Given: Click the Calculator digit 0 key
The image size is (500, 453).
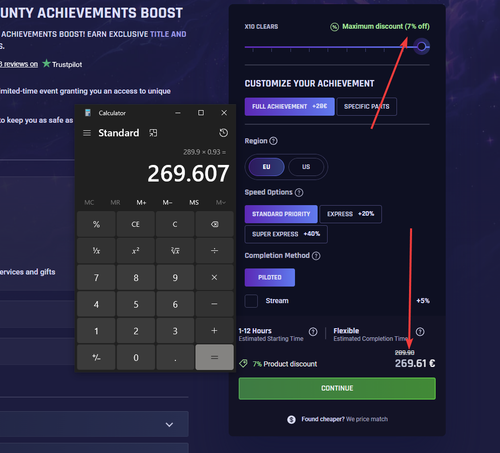Looking at the screenshot, I should tap(136, 357).
